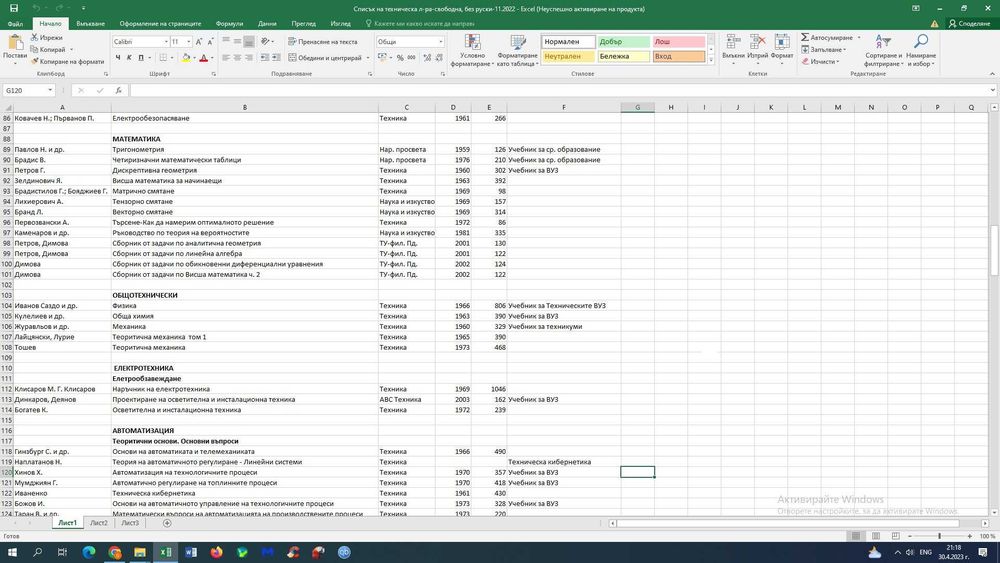
Task: Click the Save icon in the quick access toolbar
Action: point(13,8)
